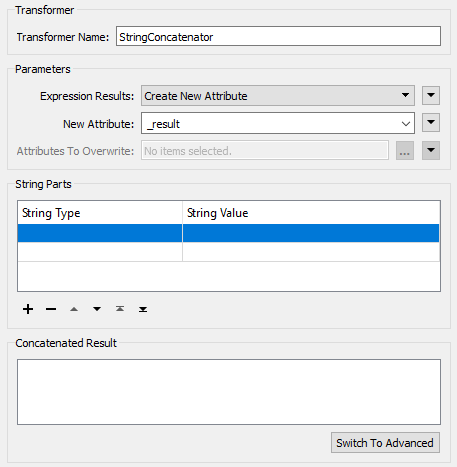Image resolution: width=457 pixels, height=467 pixels.
Task: Select String Type cell in highlighted row
Action: pos(100,233)
